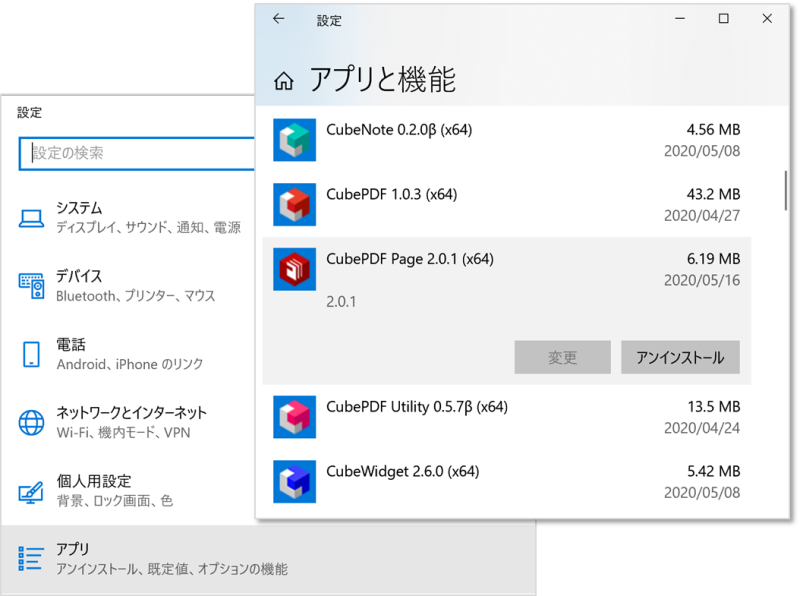Open the 電話 settings category
Image resolution: width=800 pixels, height=596 pixels.
[x=129, y=354]
